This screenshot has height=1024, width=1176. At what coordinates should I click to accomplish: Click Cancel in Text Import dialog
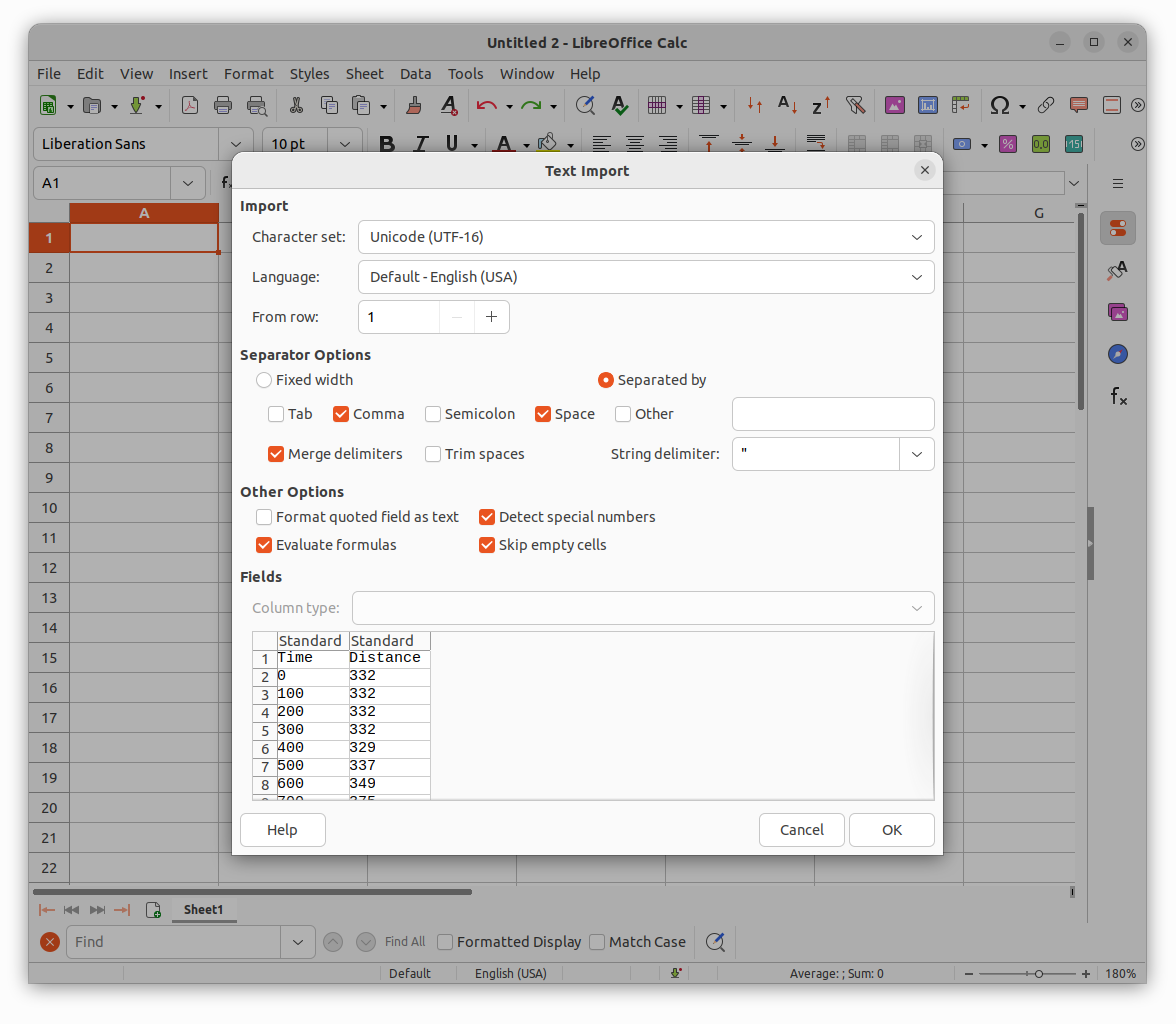coord(802,830)
